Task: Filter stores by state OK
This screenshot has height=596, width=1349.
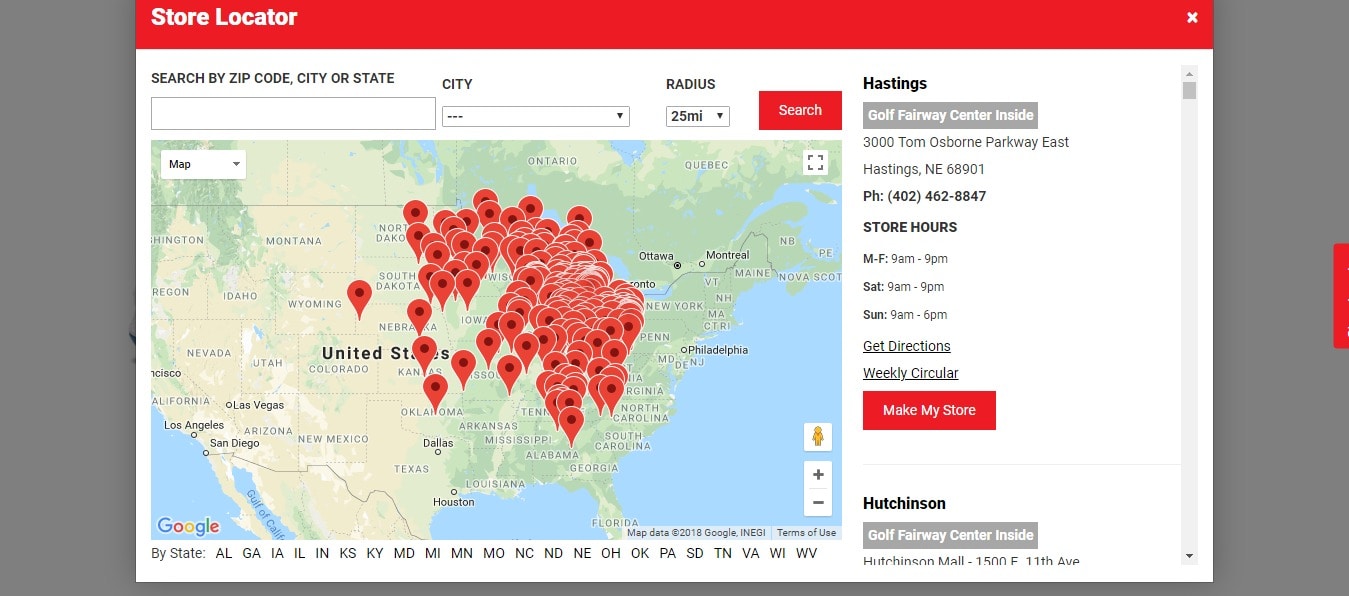Action: 640,553
